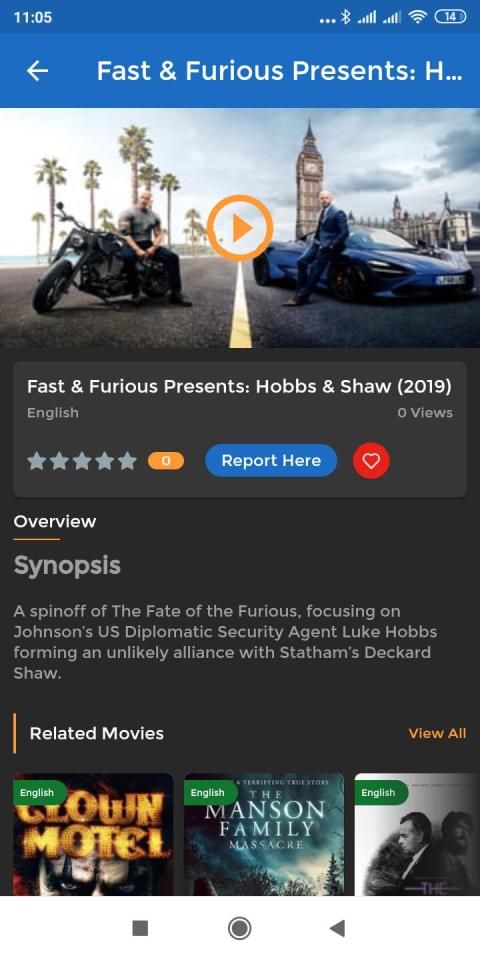Tap the orange rating count badge
The height and width of the screenshot is (960, 480).
coord(166,461)
